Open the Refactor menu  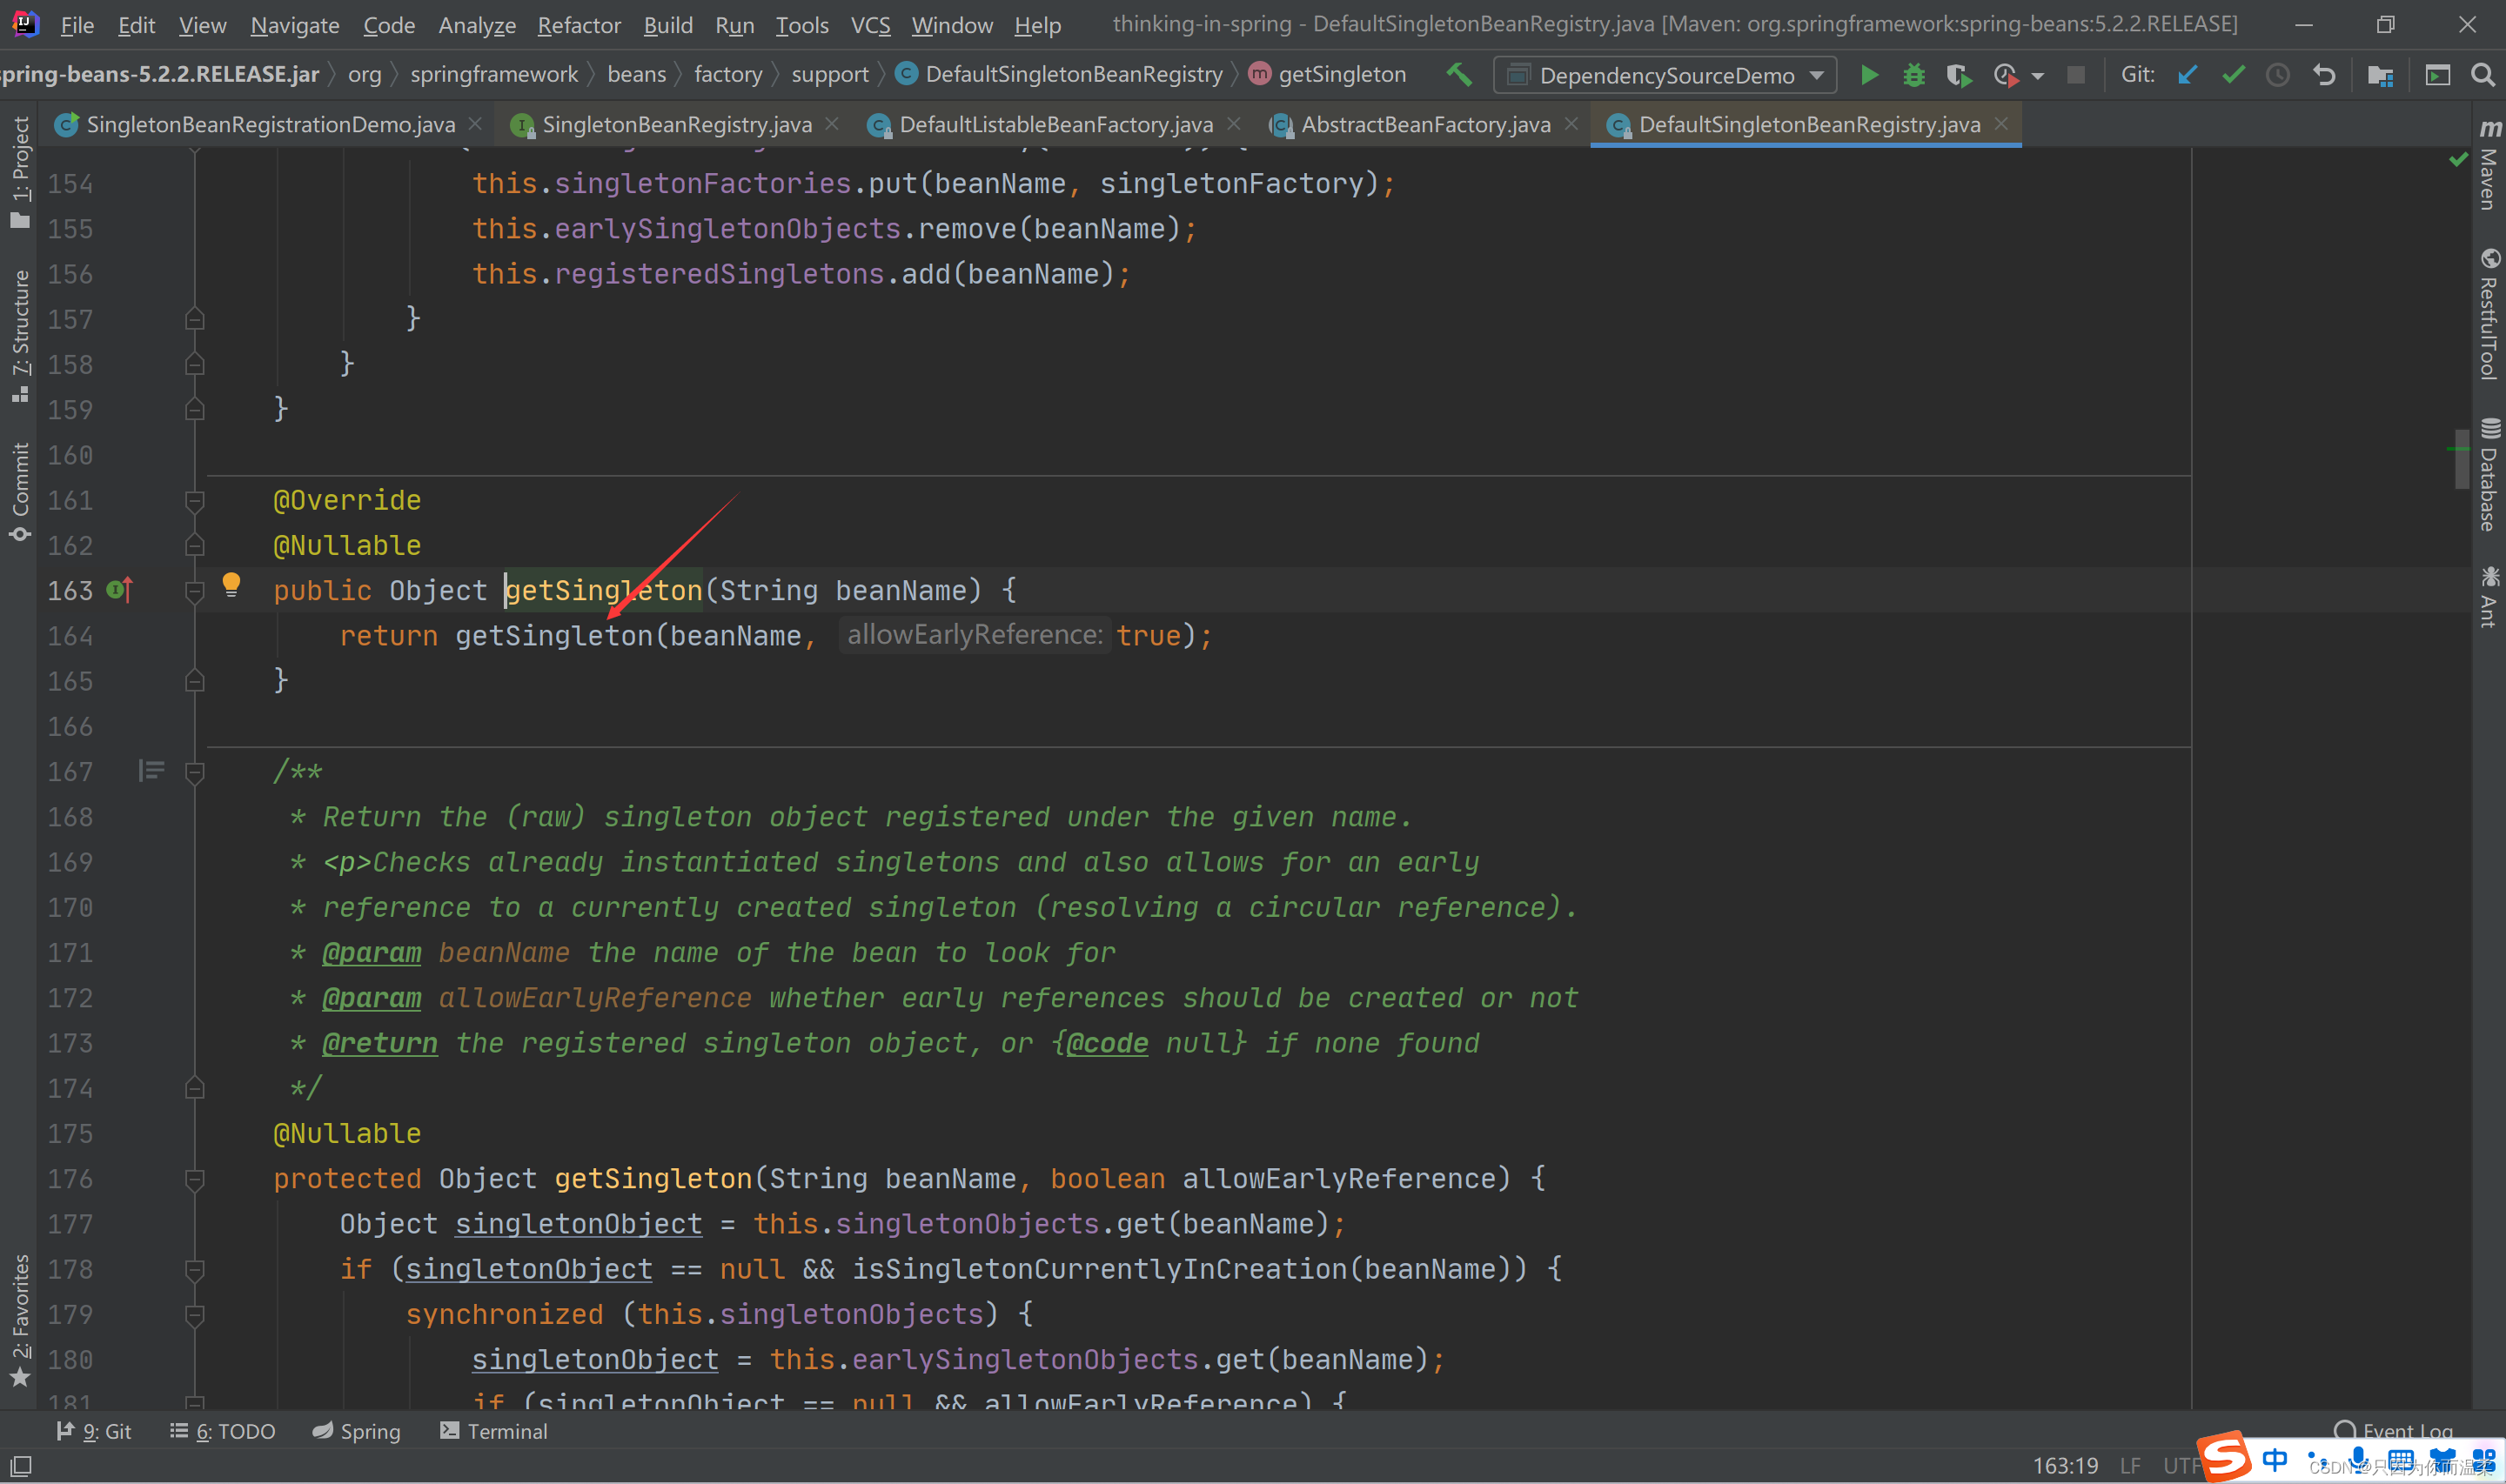tap(579, 25)
